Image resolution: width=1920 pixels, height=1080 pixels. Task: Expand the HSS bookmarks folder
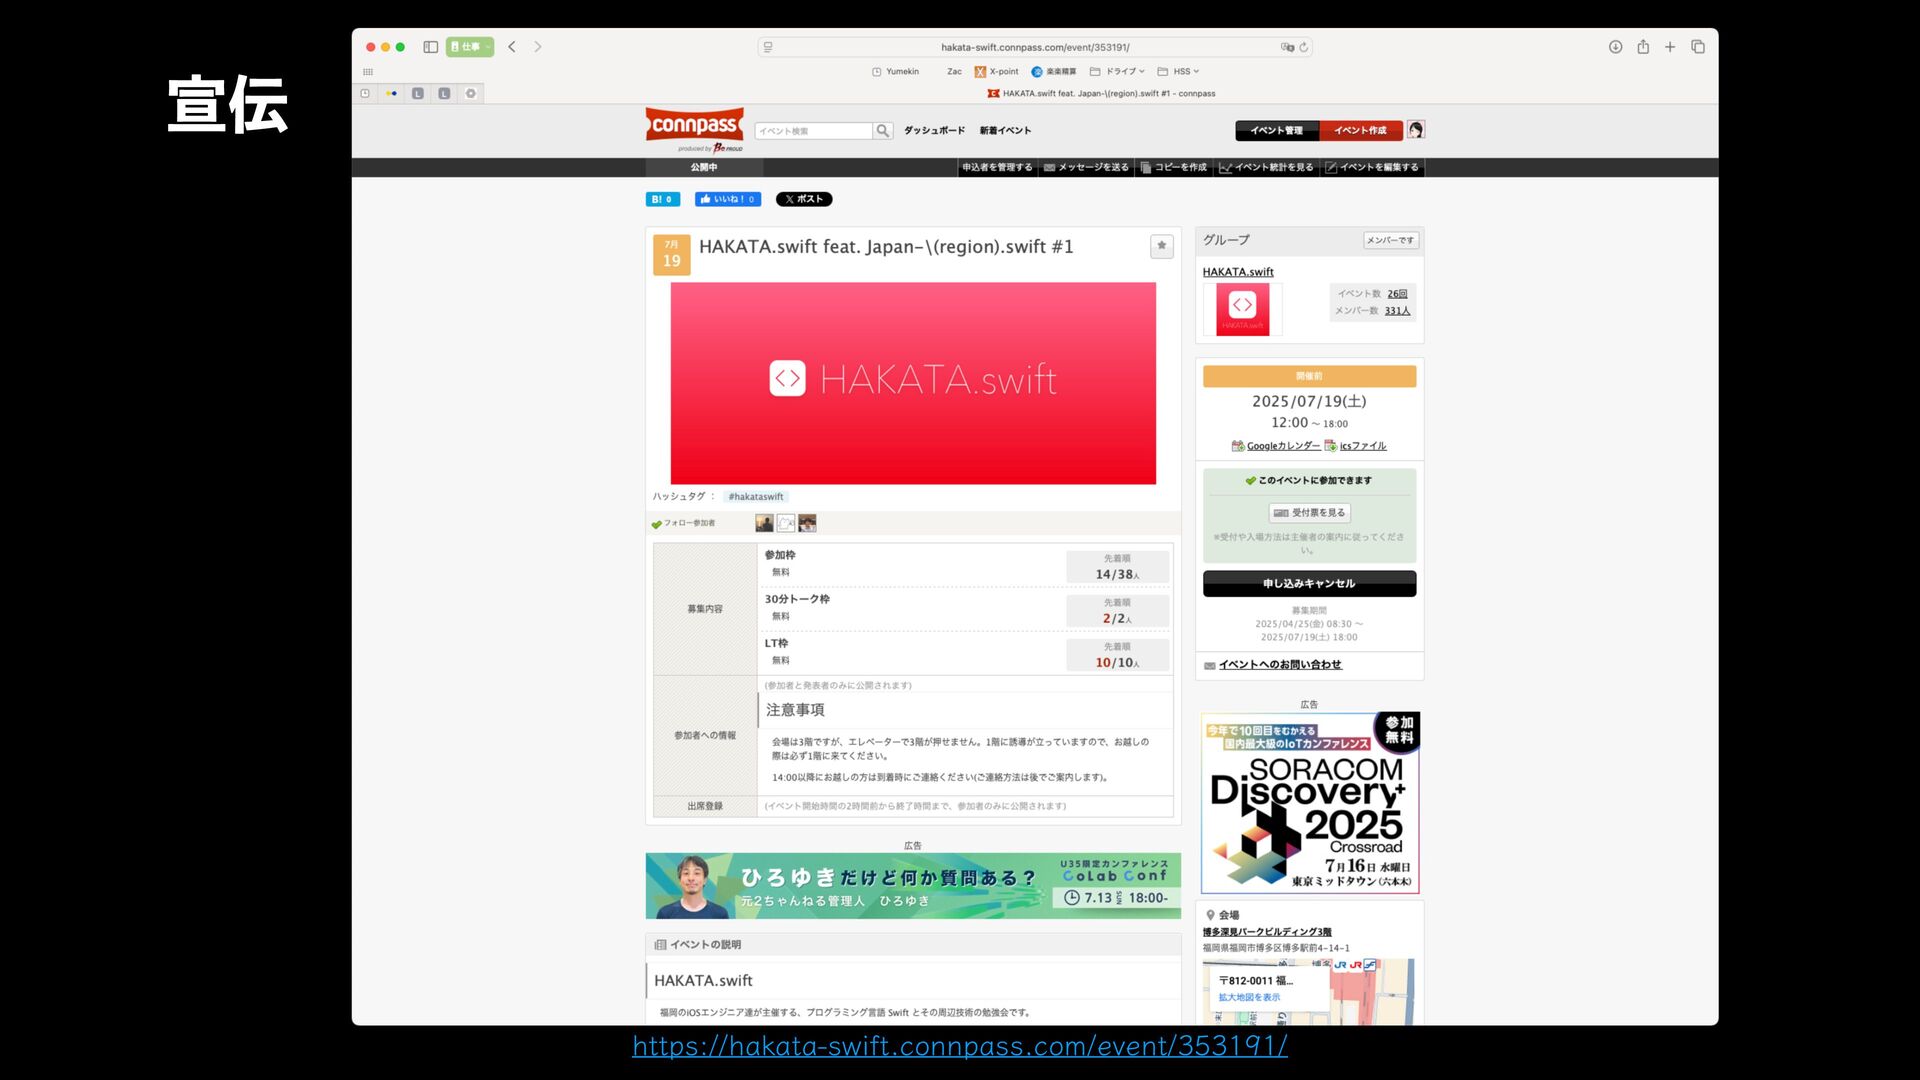(x=1178, y=72)
